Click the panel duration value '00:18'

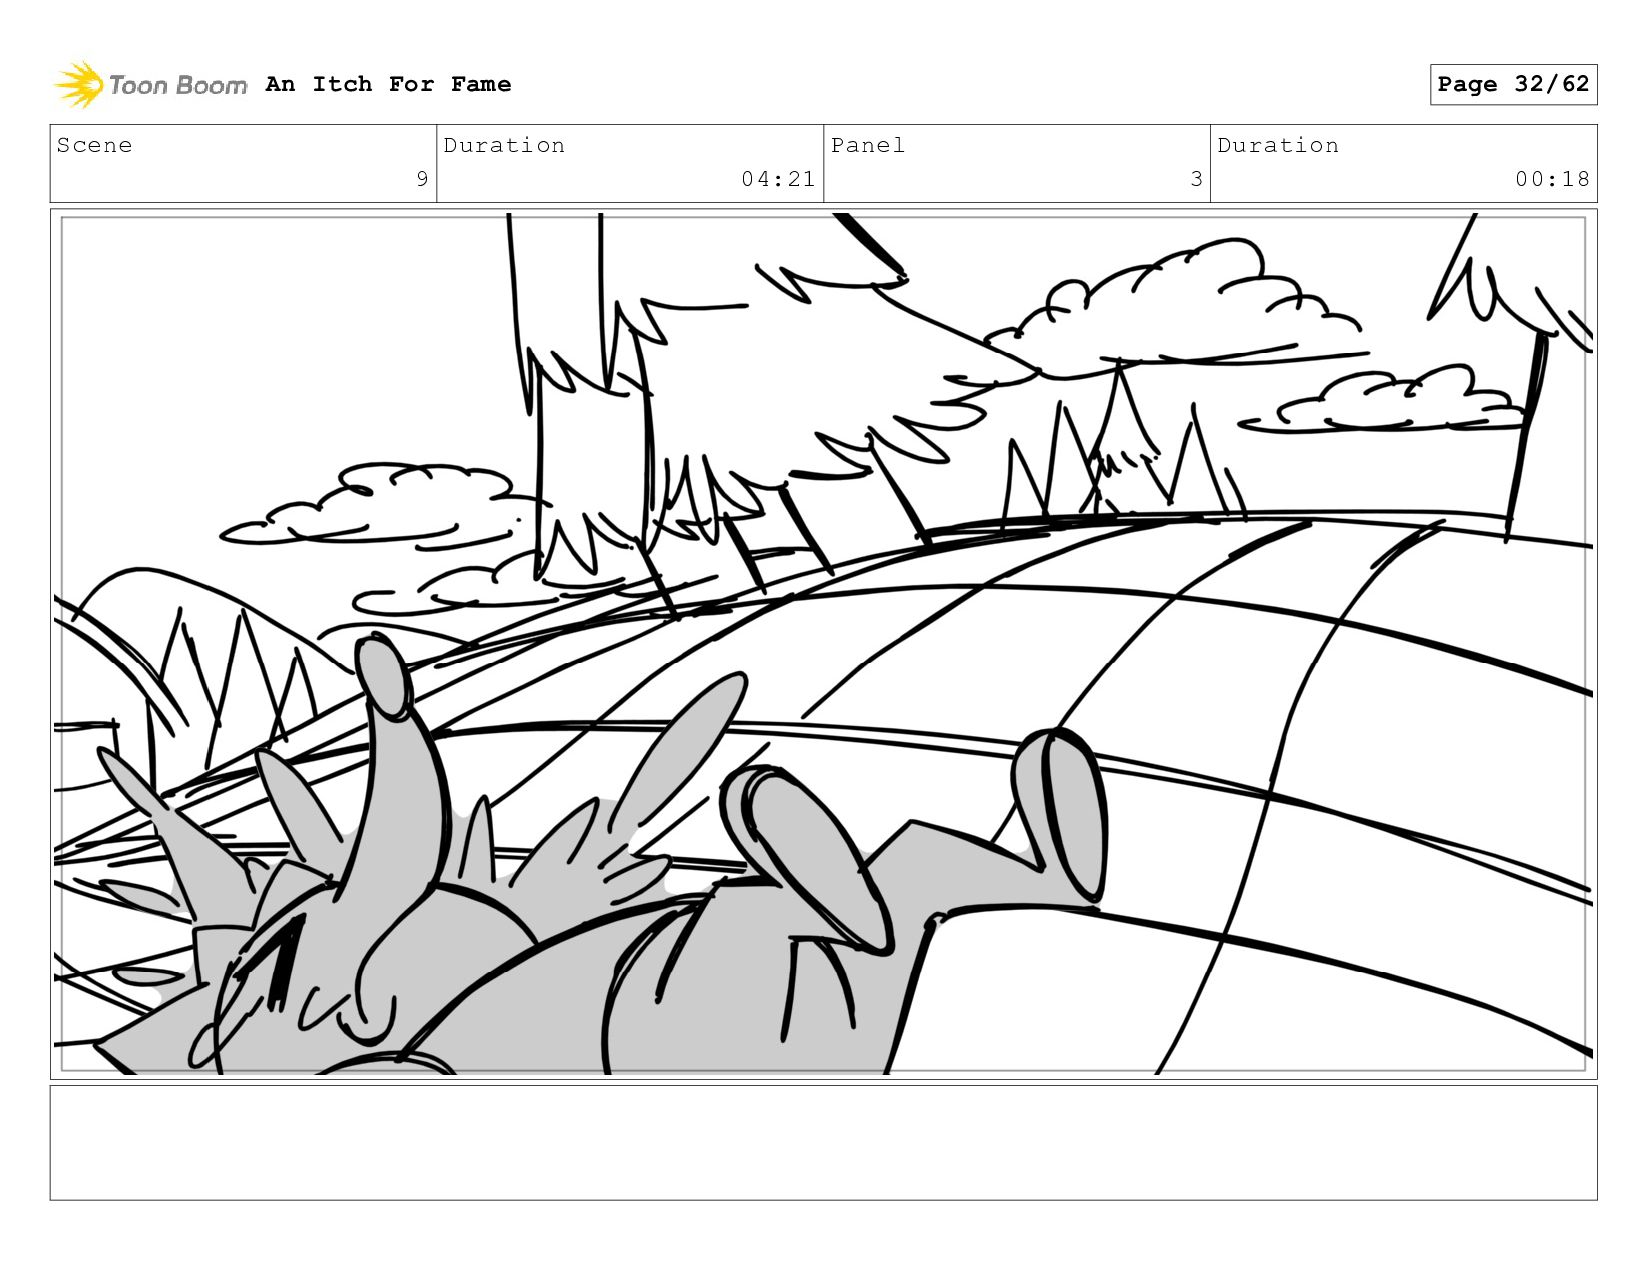tap(1552, 179)
